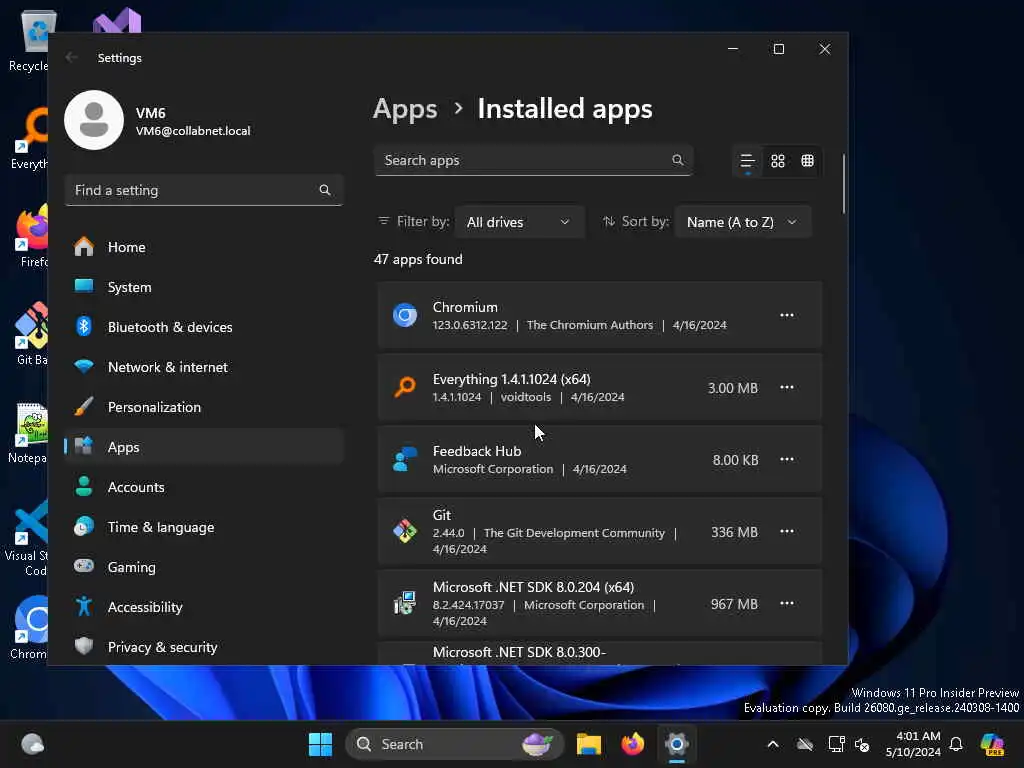This screenshot has width=1024, height=768.
Task: Open Firefox from the taskbar
Action: [632, 744]
